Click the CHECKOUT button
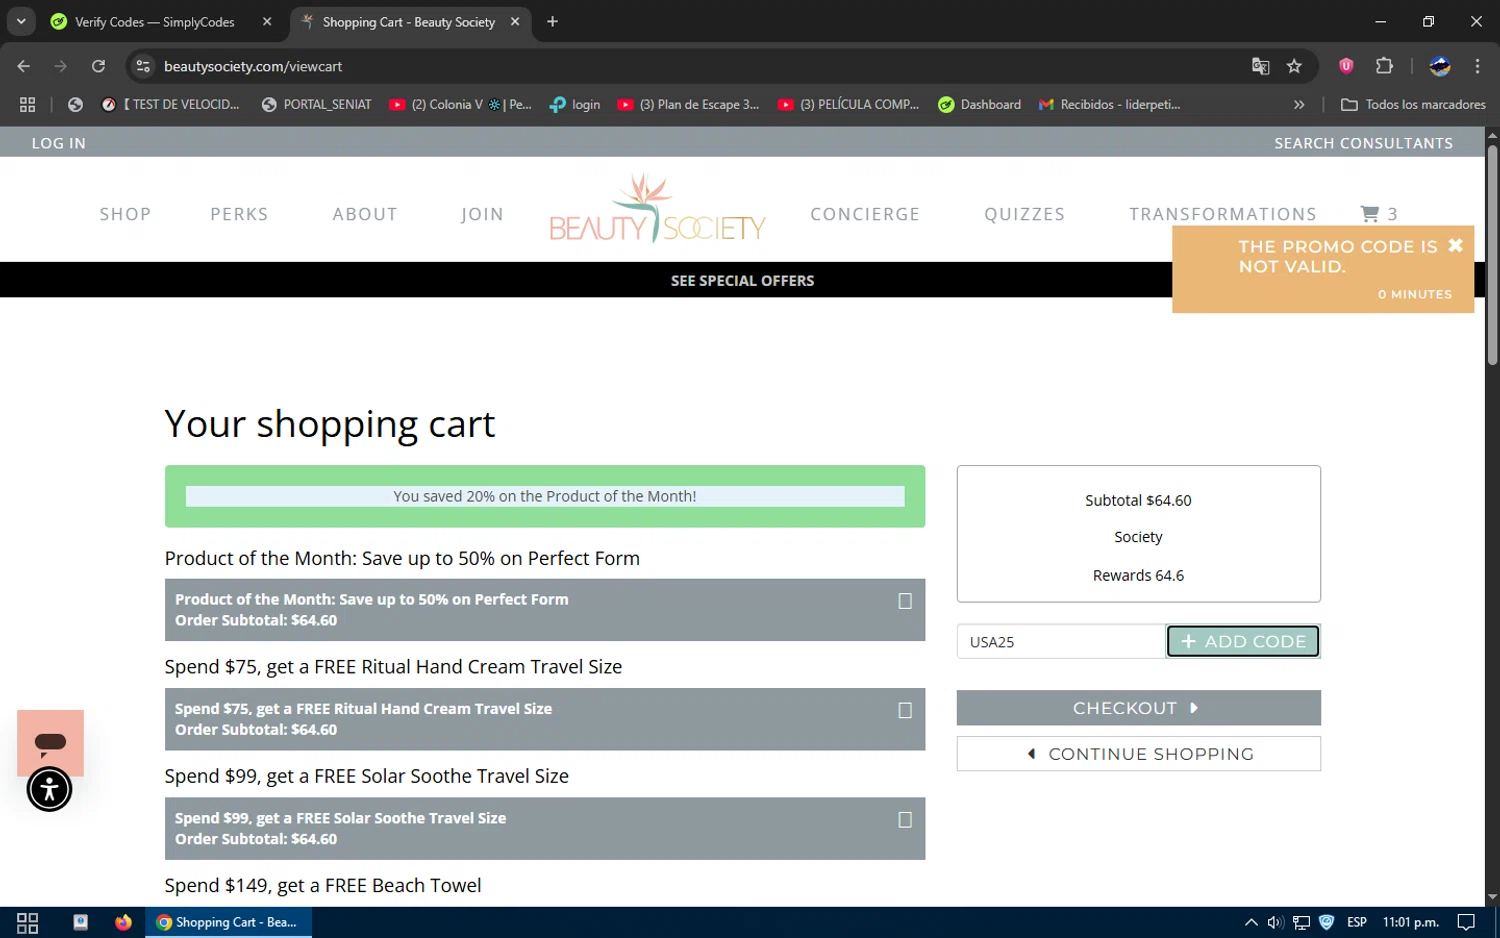The width and height of the screenshot is (1500, 938). point(1138,708)
